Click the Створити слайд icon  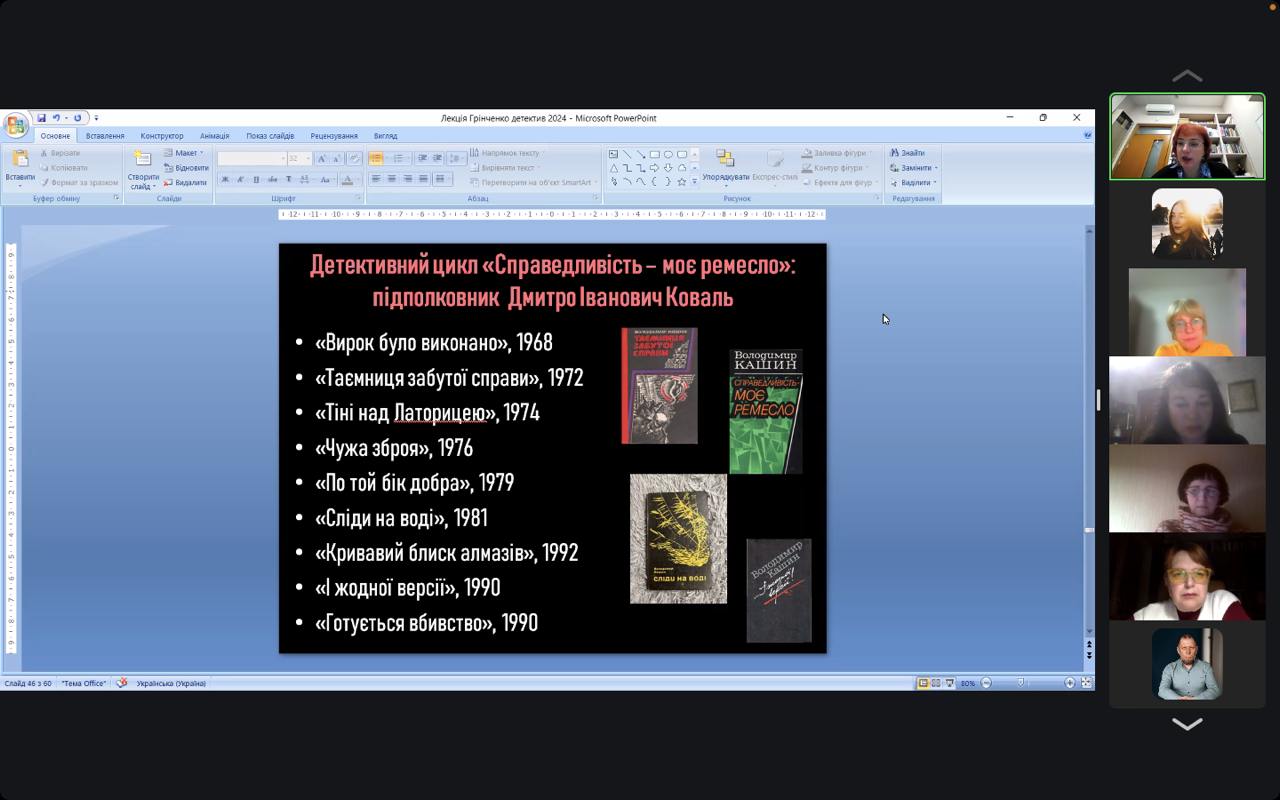[143, 160]
